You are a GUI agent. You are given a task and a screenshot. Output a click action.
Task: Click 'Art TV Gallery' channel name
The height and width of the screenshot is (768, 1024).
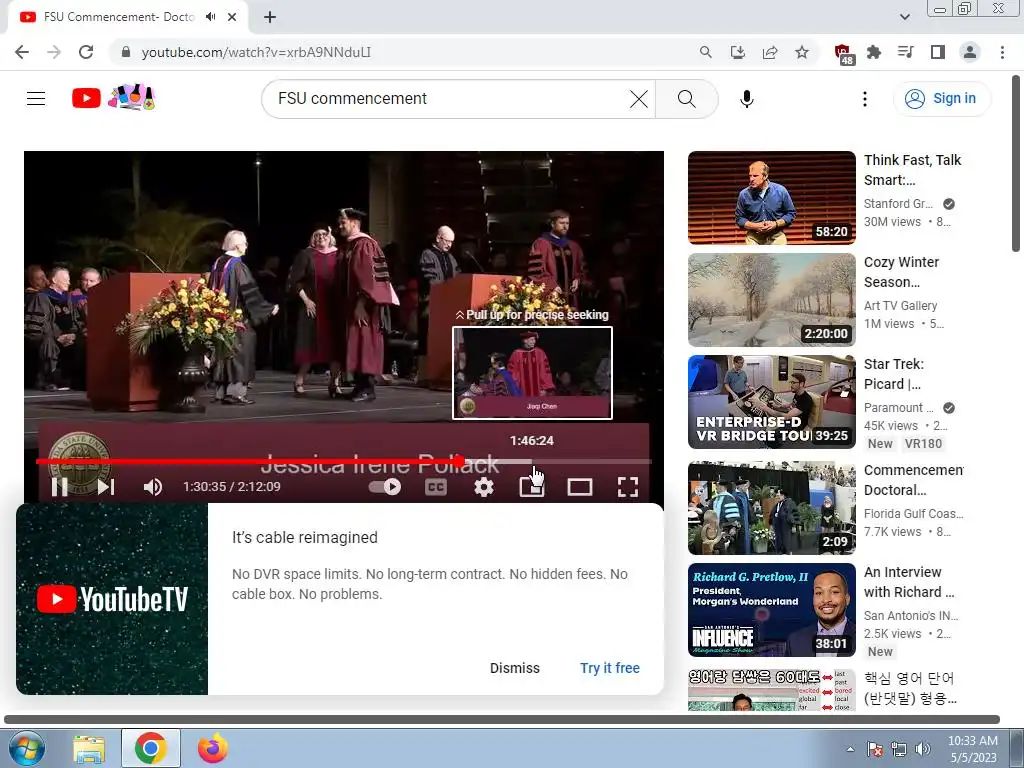900,306
